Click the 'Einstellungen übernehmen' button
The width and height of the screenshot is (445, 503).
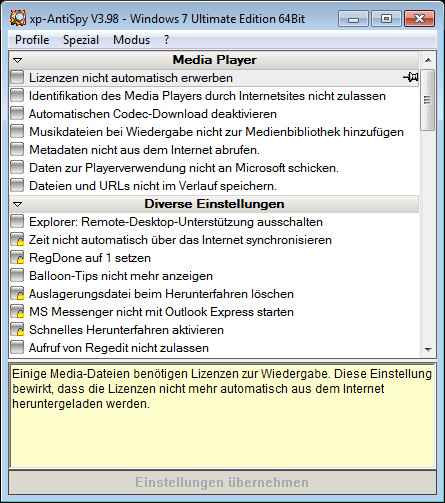[222, 482]
